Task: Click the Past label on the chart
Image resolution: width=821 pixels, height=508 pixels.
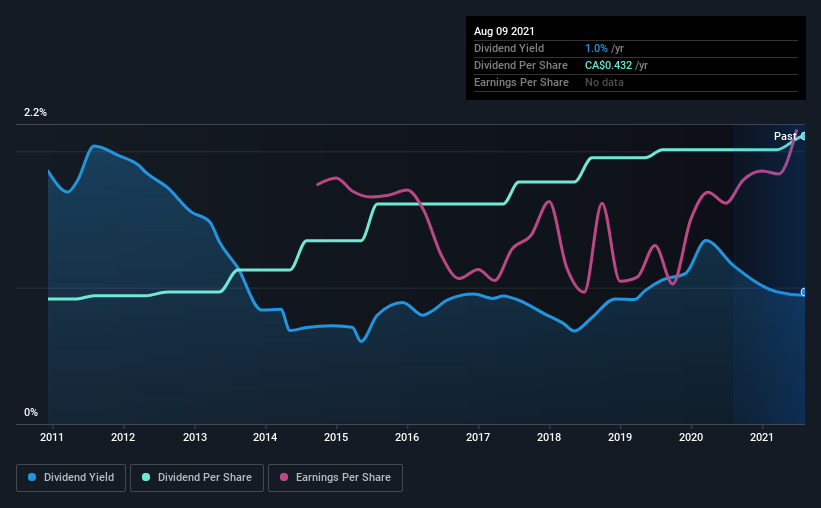Action: [x=785, y=136]
